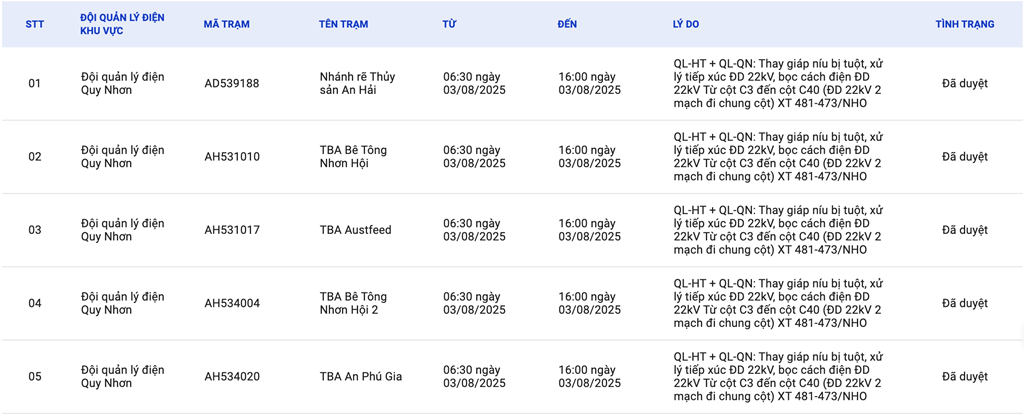Click the TBA Austfeed station name

coord(355,230)
